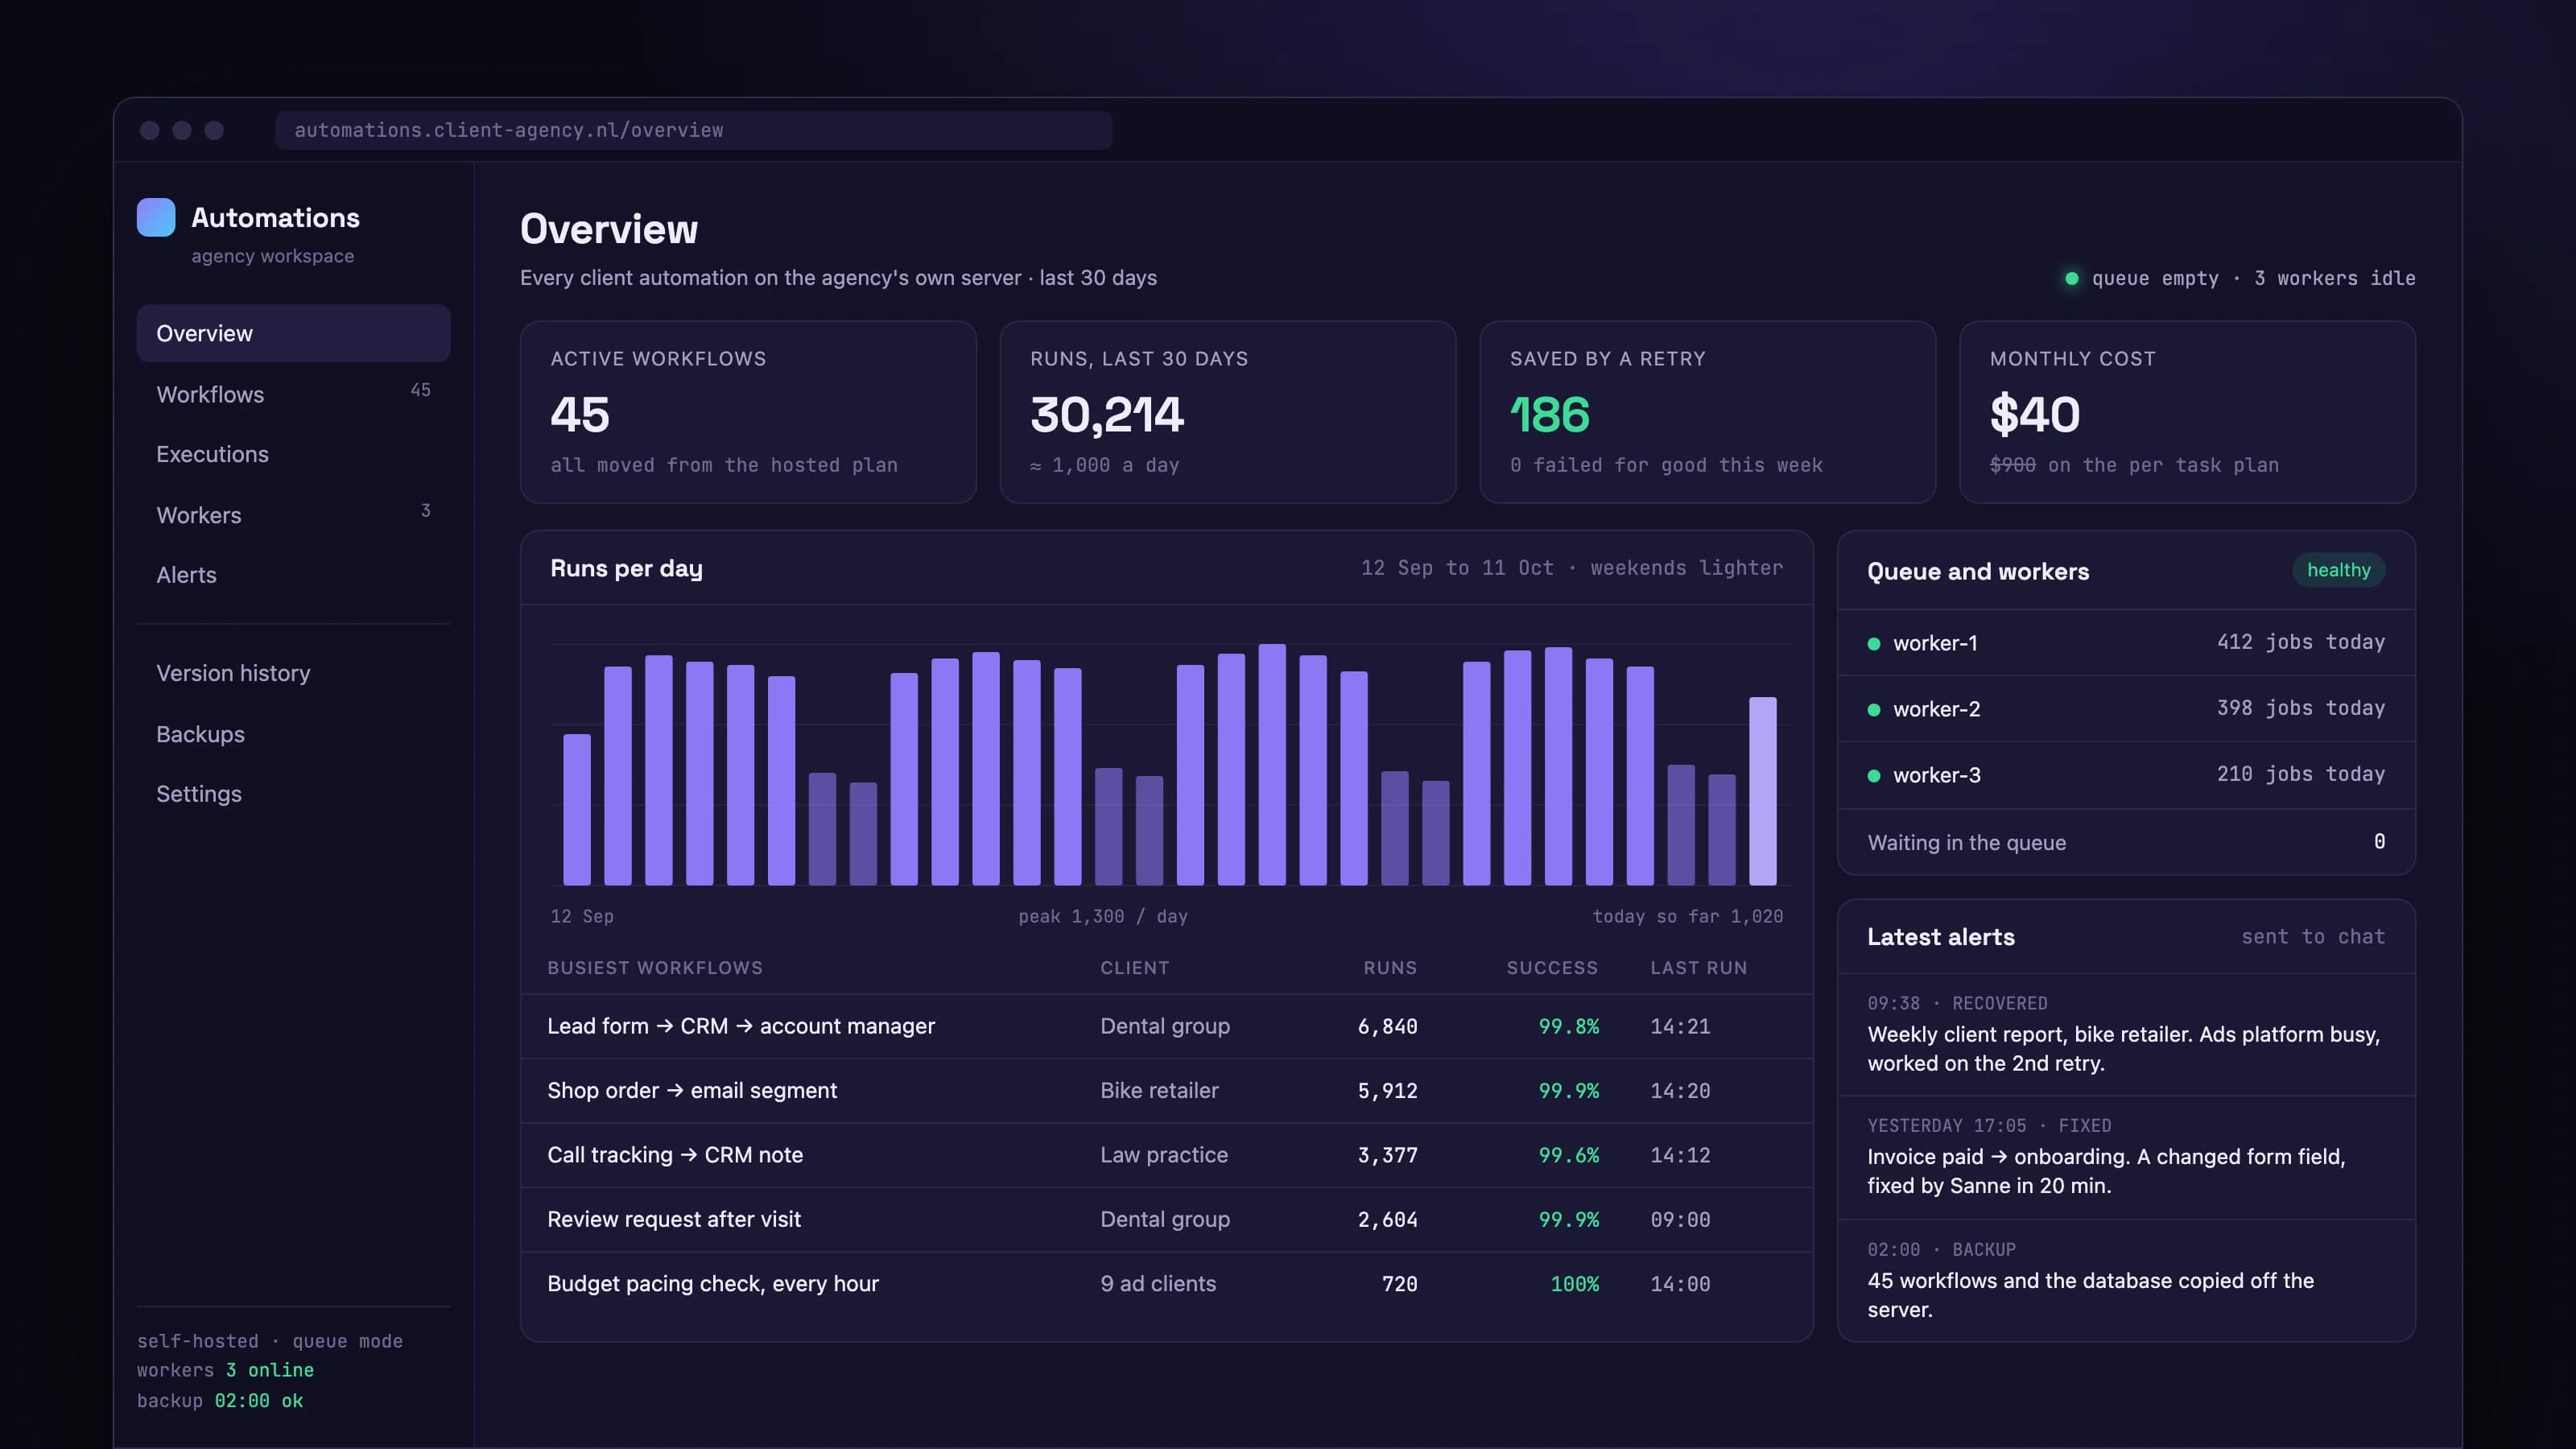Screen dimensions: 2576x1449
Task: Click the backup 02:00 ok footer status
Action: 220,1400
